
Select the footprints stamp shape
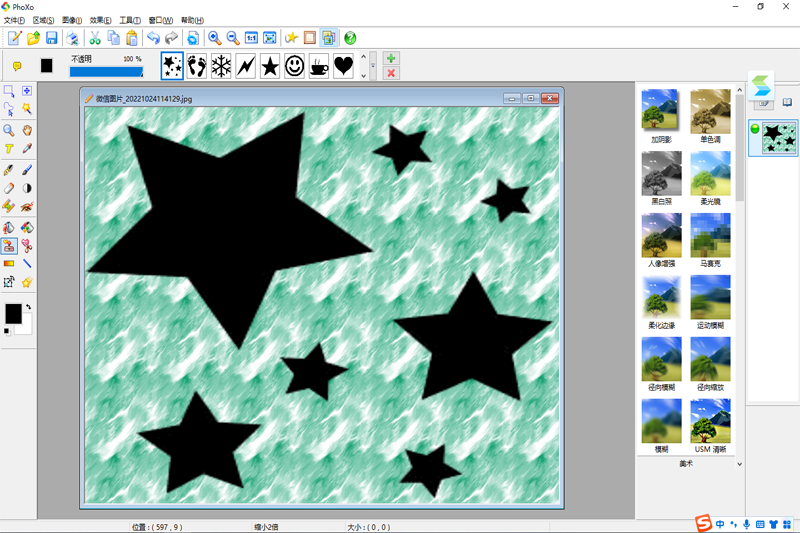point(197,66)
